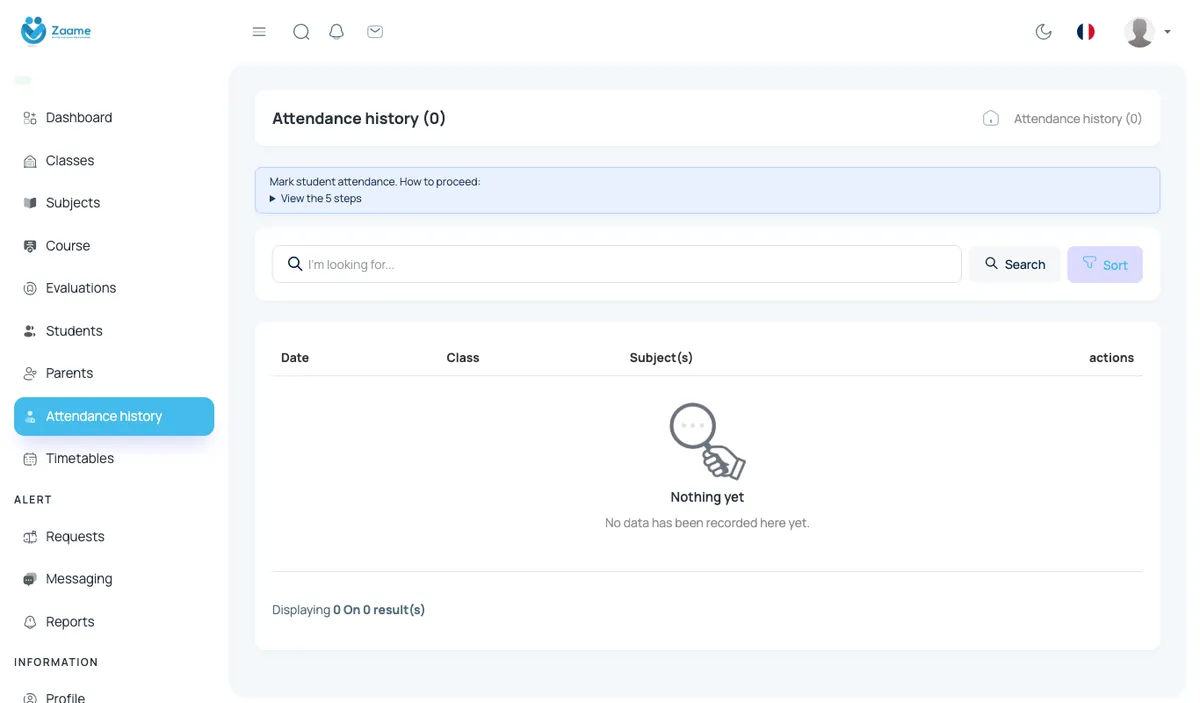Click the Sort filter button
This screenshot has width=1200, height=703.
[x=1105, y=264]
